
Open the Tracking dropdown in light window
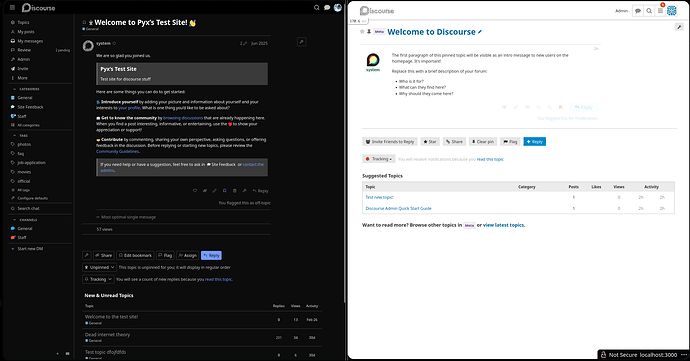pyautogui.click(x=379, y=159)
